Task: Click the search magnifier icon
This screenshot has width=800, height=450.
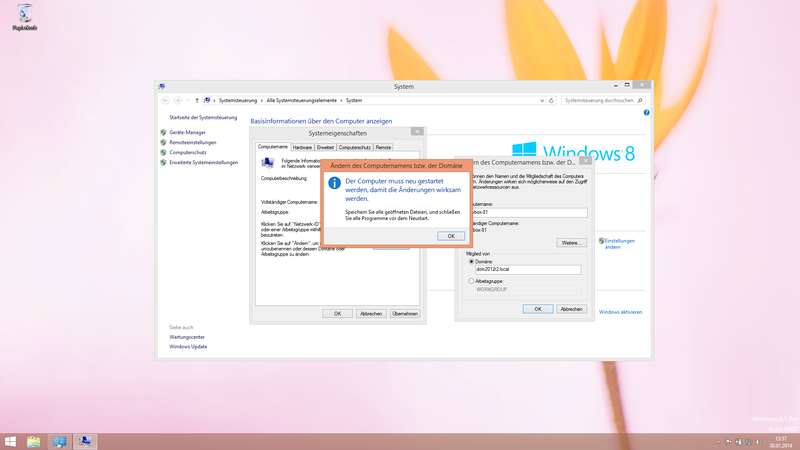Action: click(x=640, y=101)
